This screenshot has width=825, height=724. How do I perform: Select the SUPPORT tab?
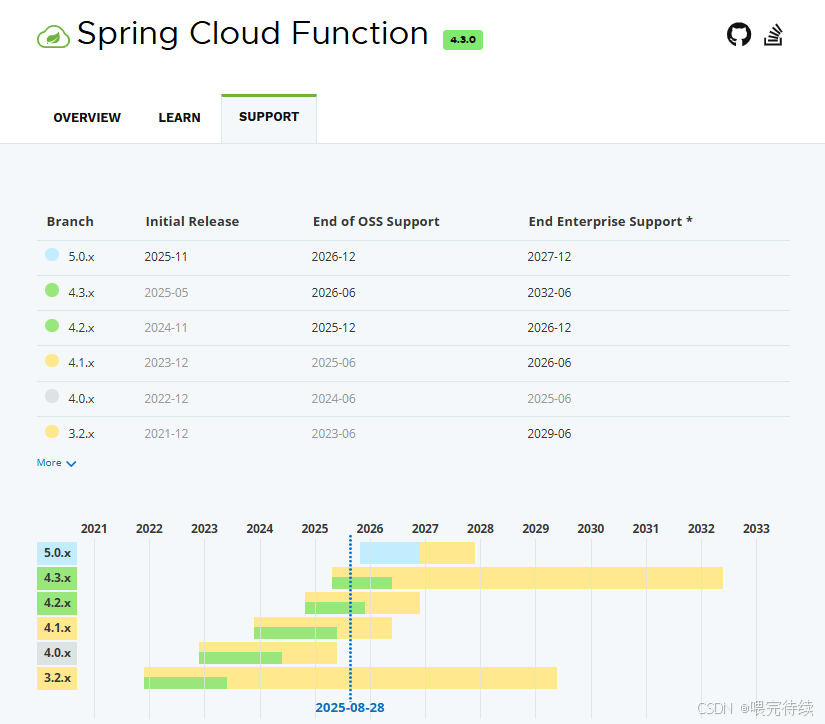coord(269,117)
